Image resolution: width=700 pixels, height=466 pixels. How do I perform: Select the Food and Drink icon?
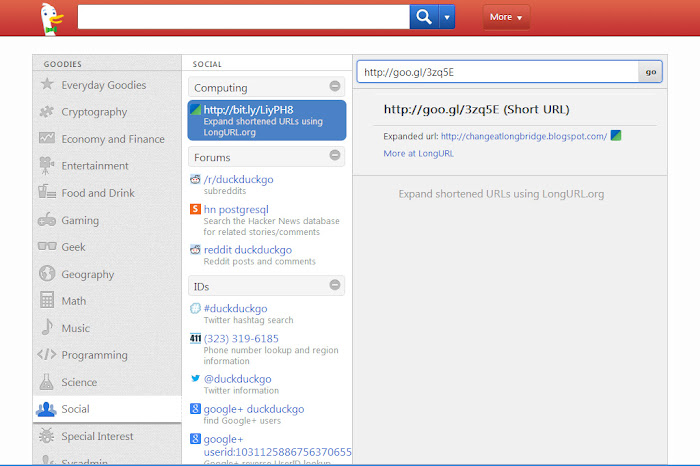(x=47, y=192)
